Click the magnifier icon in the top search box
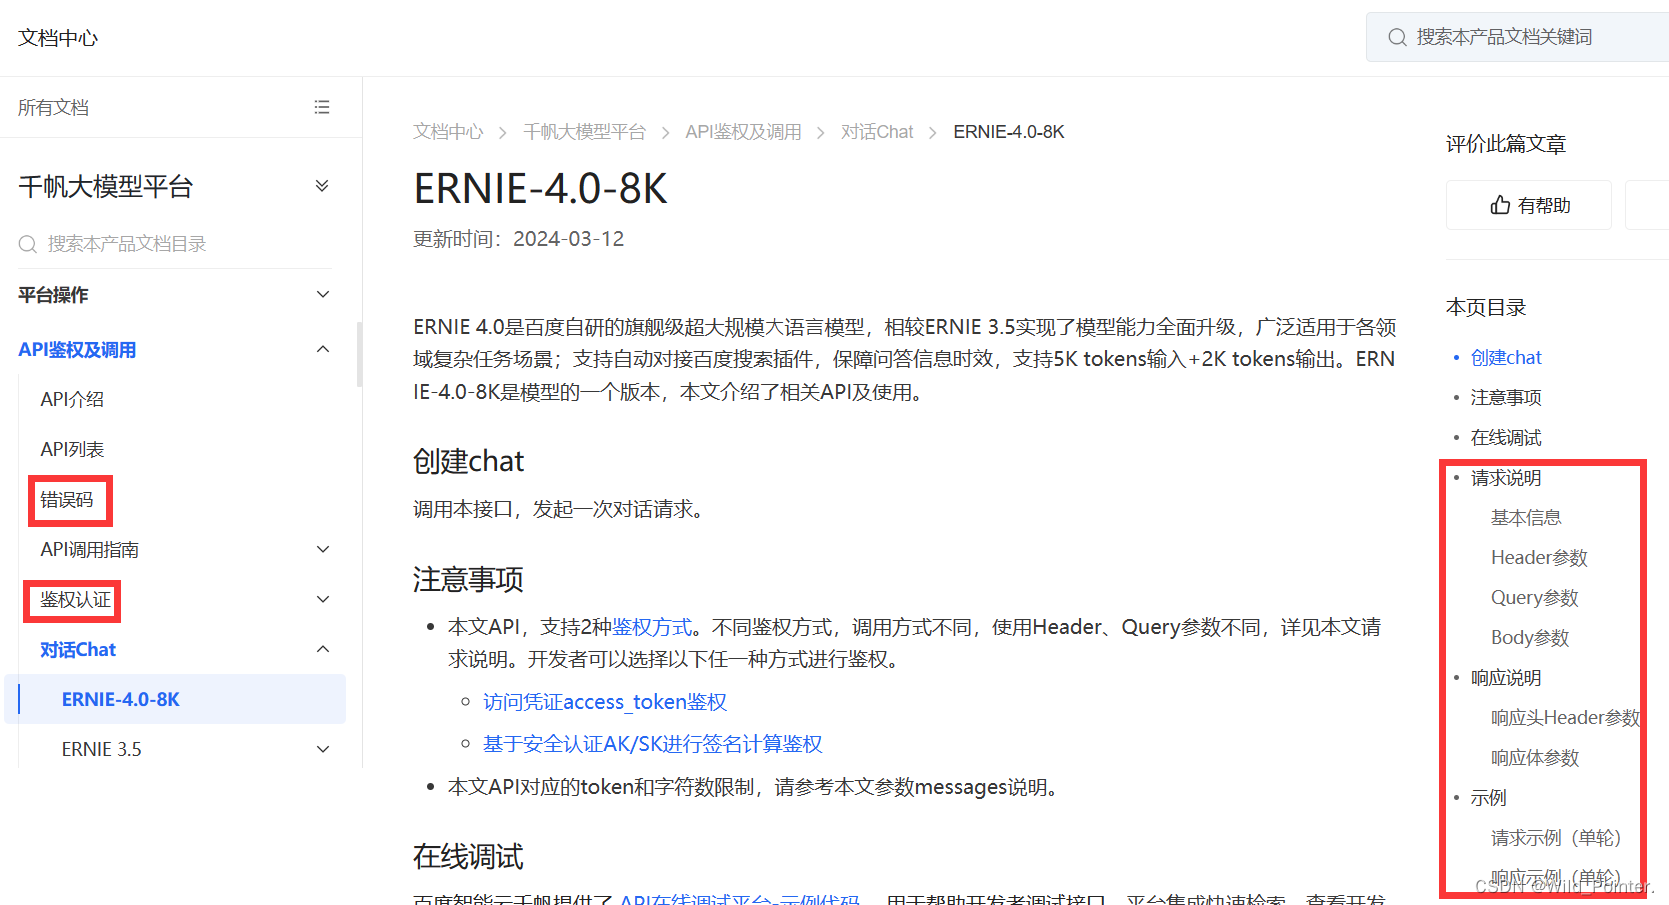1669x905 pixels. tap(1397, 37)
